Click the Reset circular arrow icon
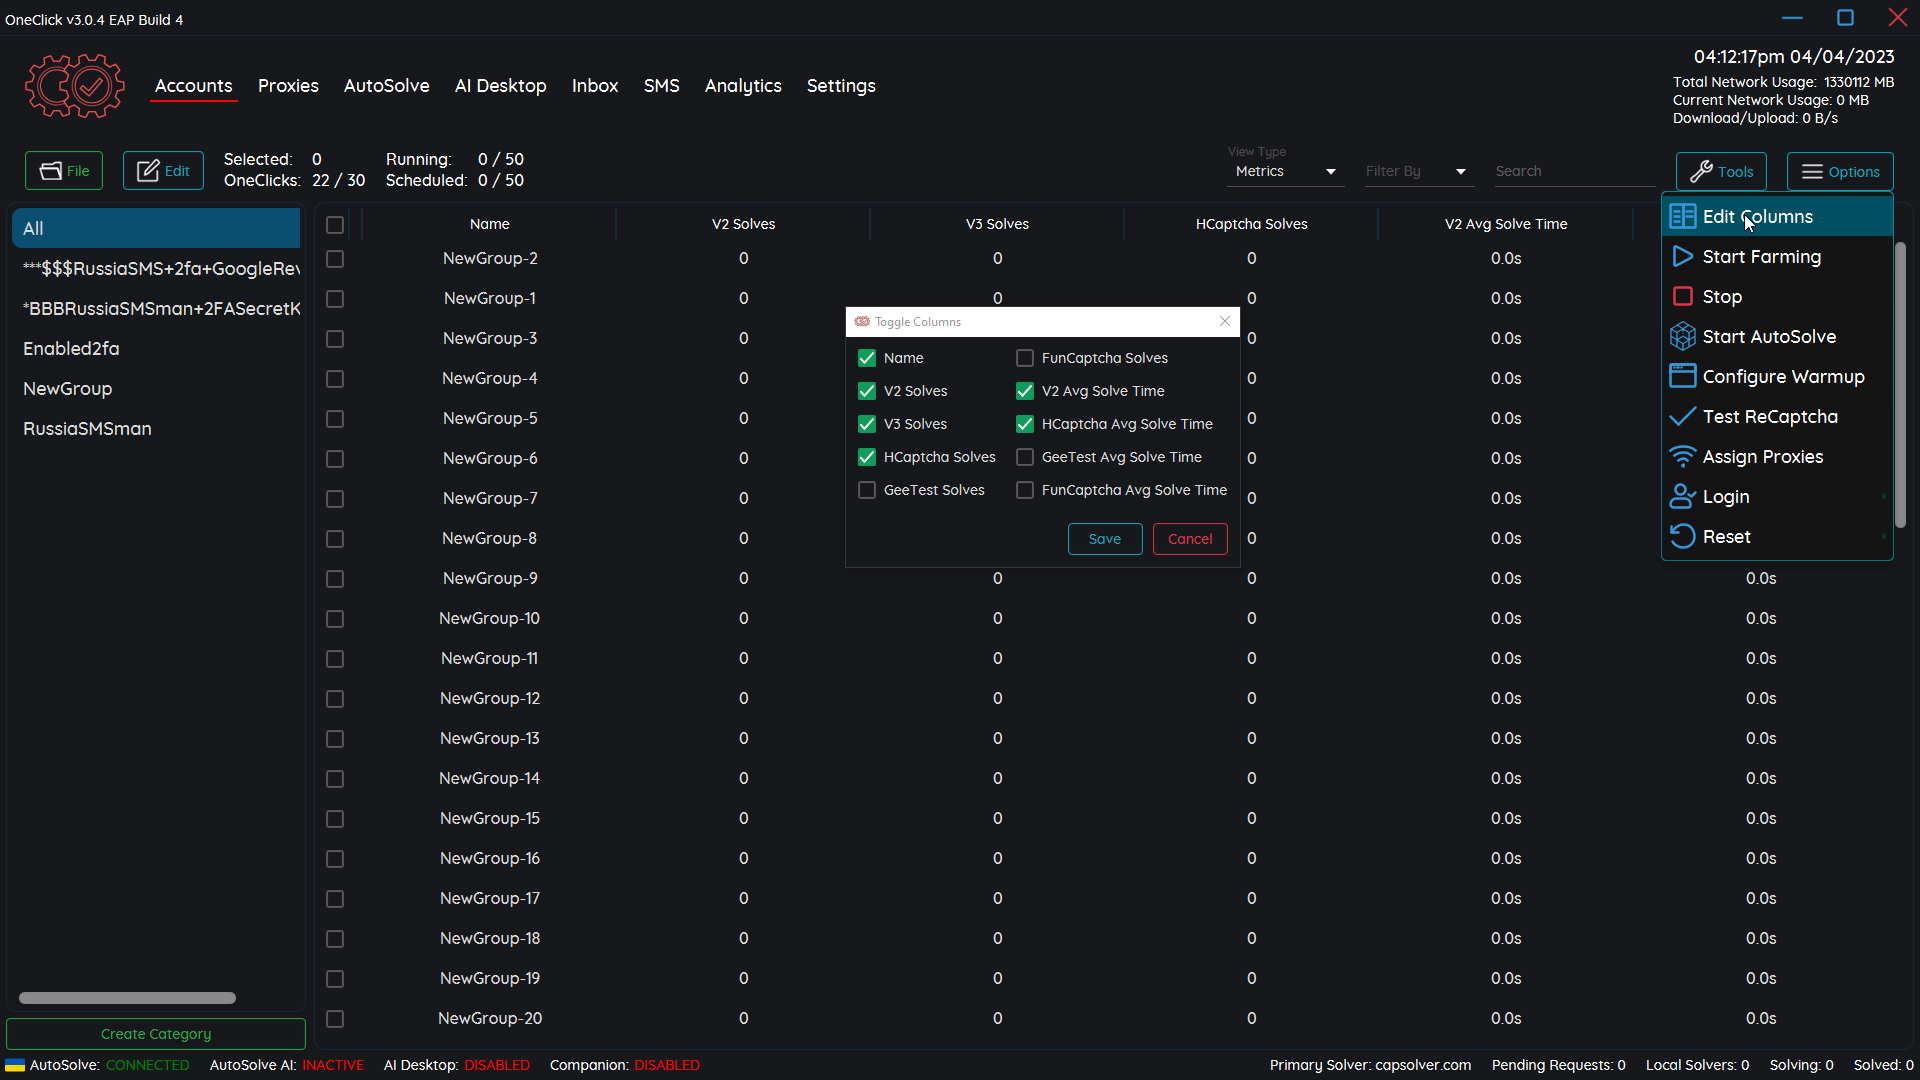This screenshot has width=1920, height=1080. (1683, 537)
